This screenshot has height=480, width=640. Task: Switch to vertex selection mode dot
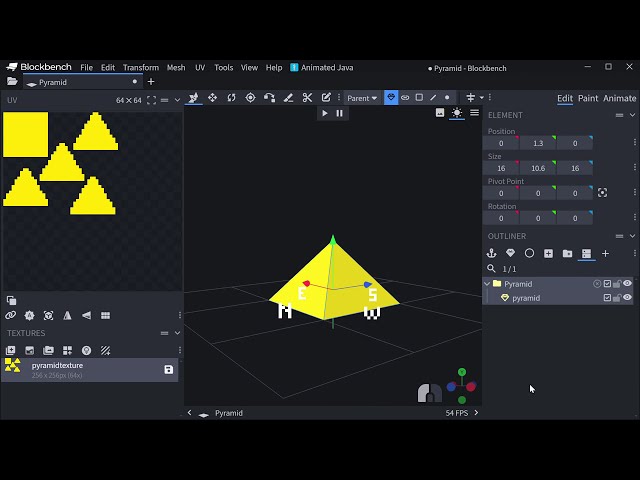coord(447,98)
